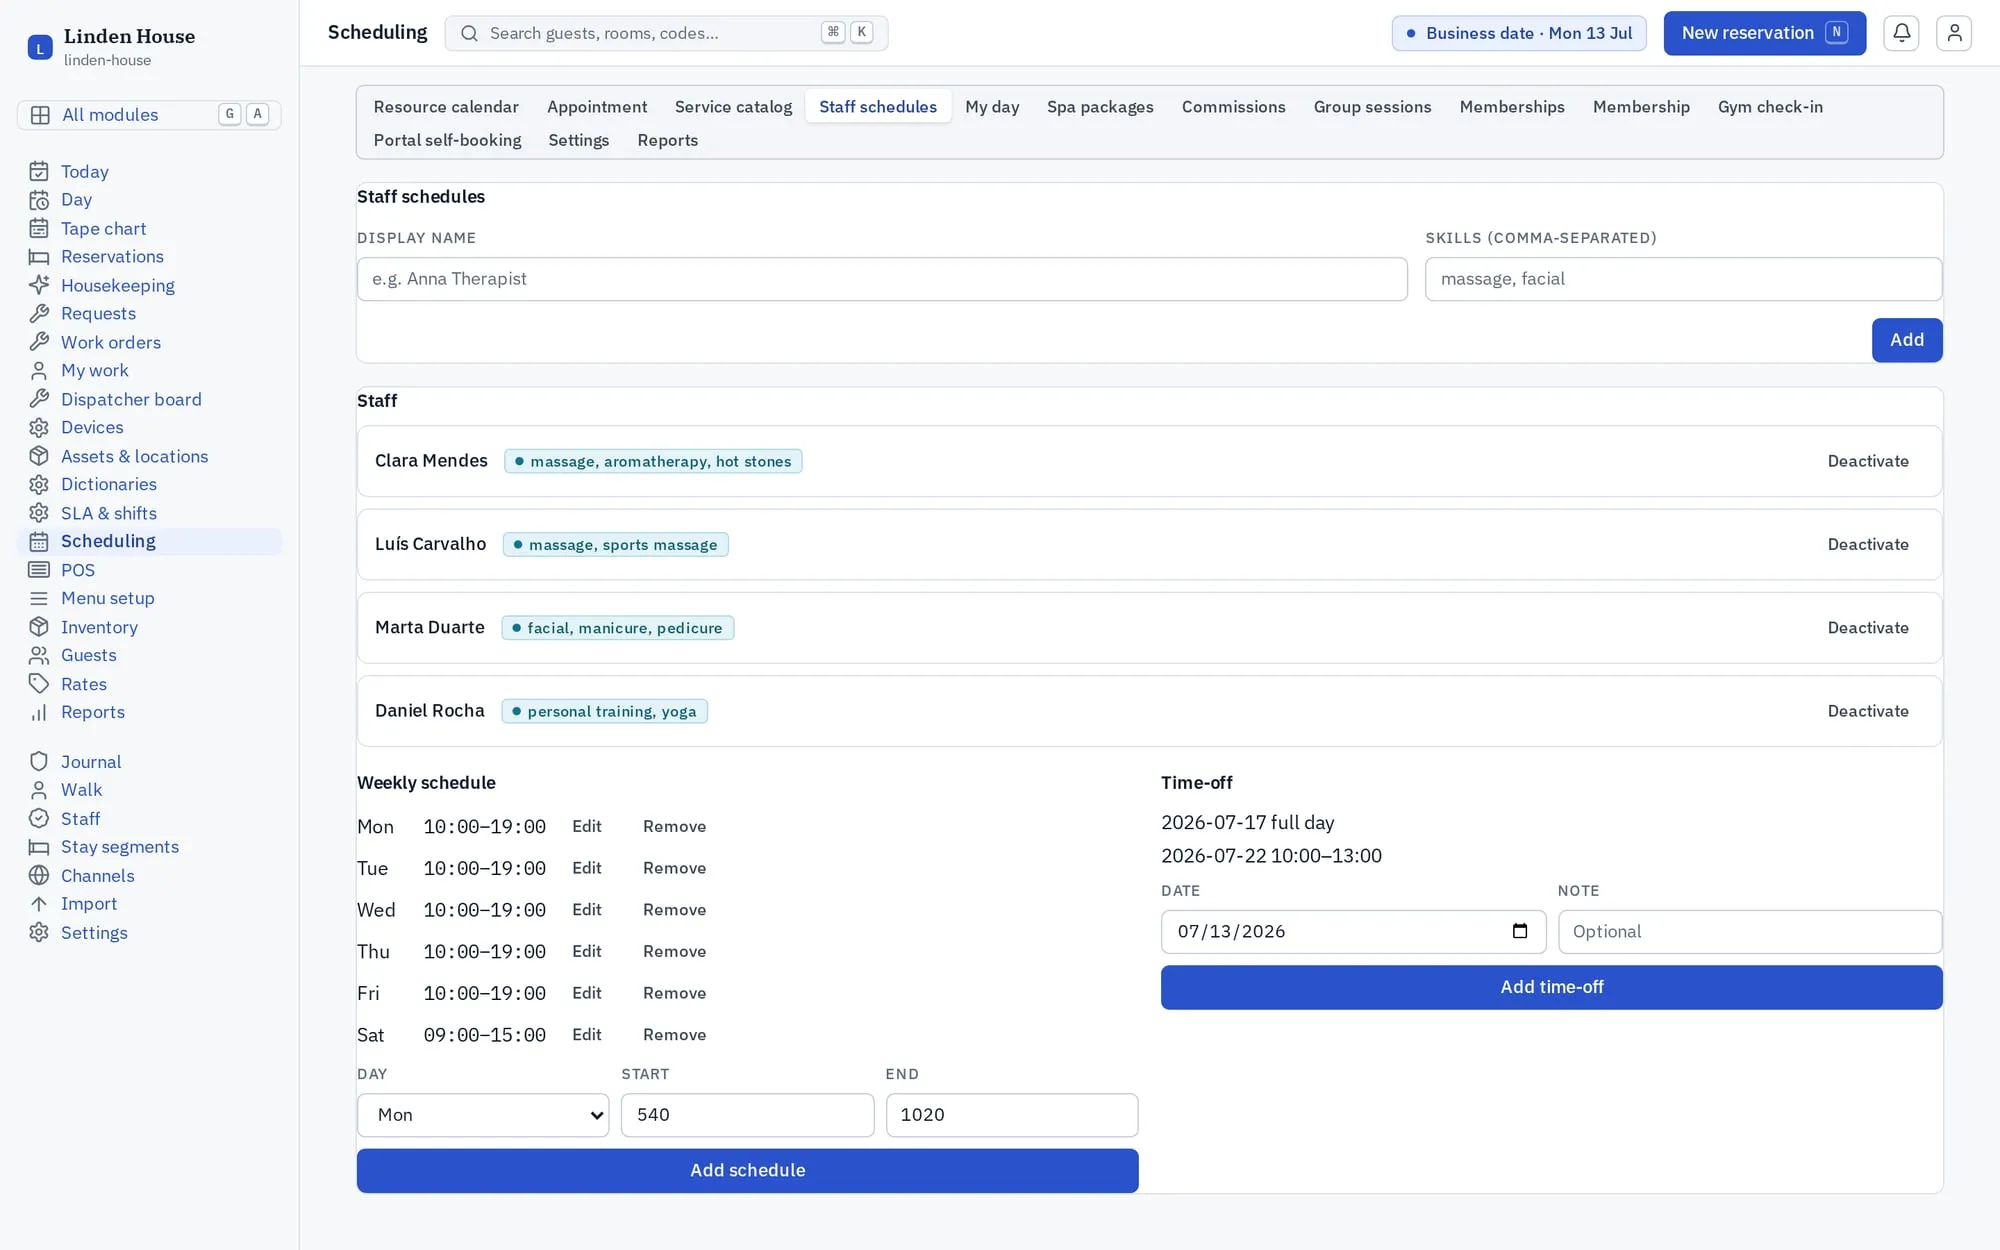This screenshot has width=2000, height=1250.
Task: Deactivate staff member Marta Duarte
Action: (x=1868, y=628)
